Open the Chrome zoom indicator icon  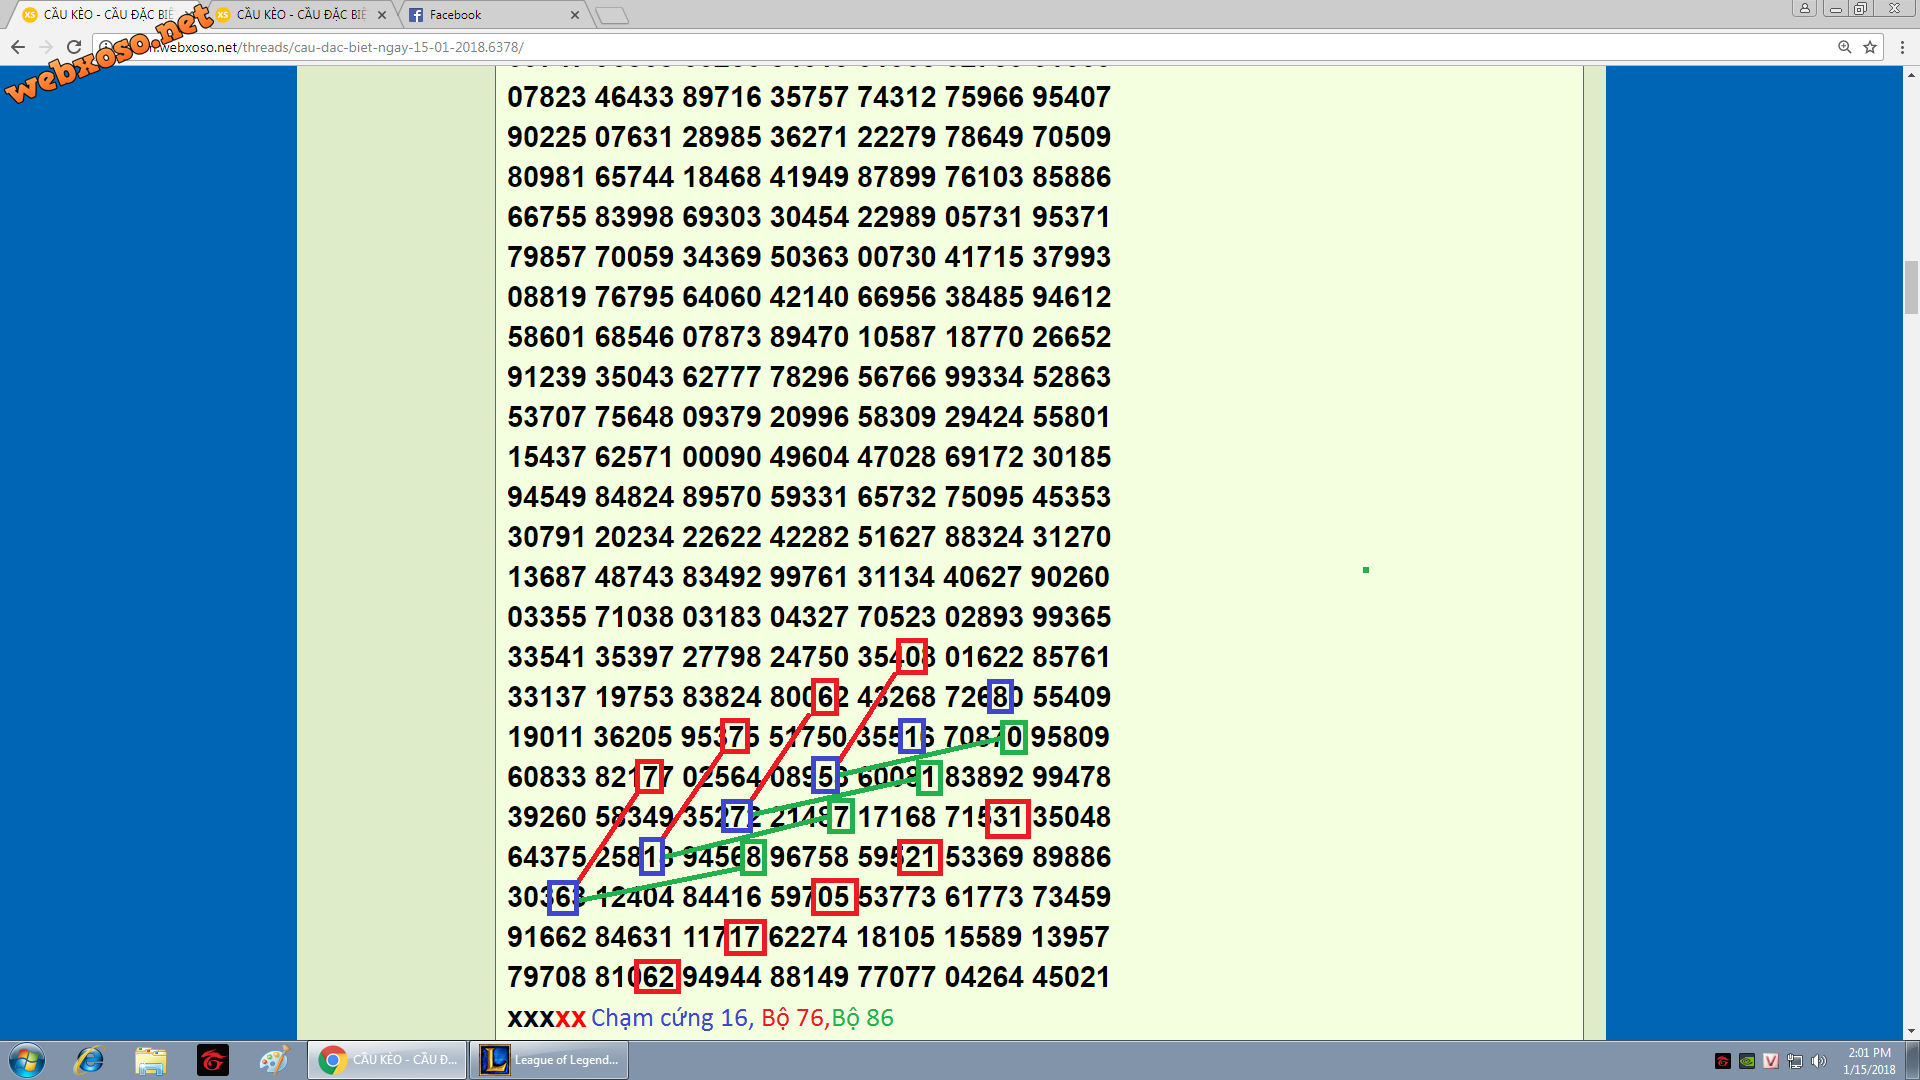click(x=1844, y=47)
